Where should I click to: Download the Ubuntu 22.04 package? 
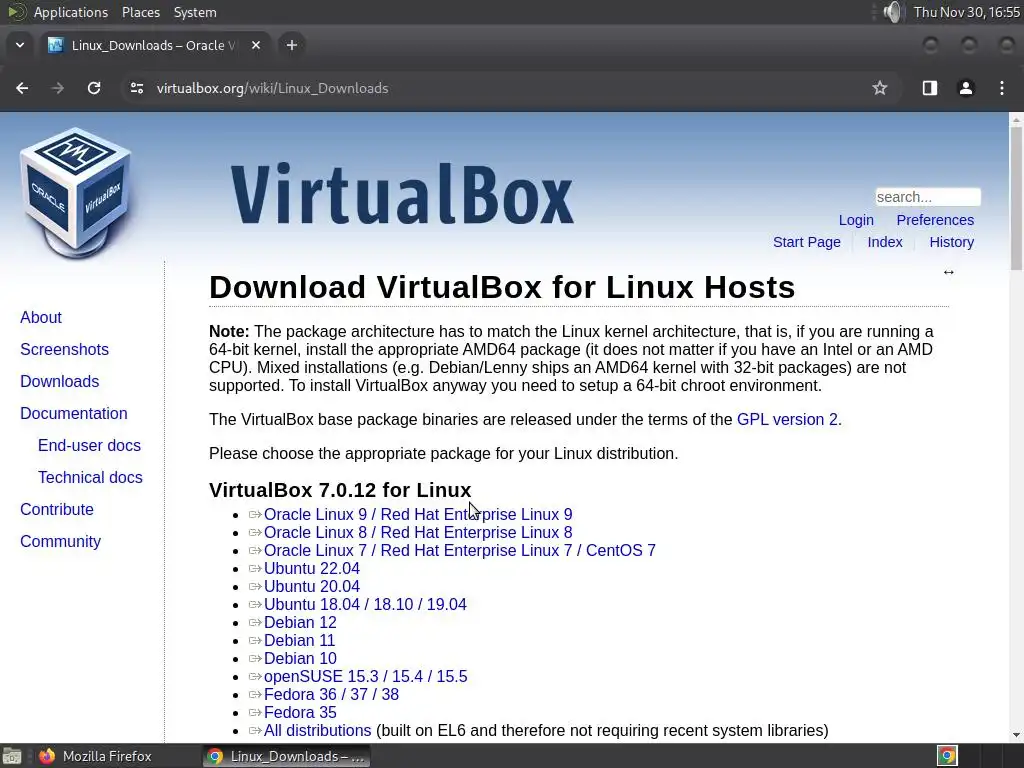click(312, 568)
